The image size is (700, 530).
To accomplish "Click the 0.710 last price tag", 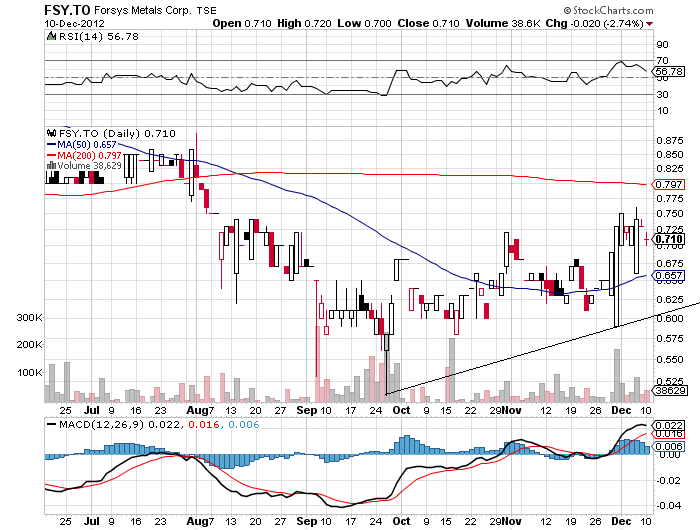I will tap(668, 240).
